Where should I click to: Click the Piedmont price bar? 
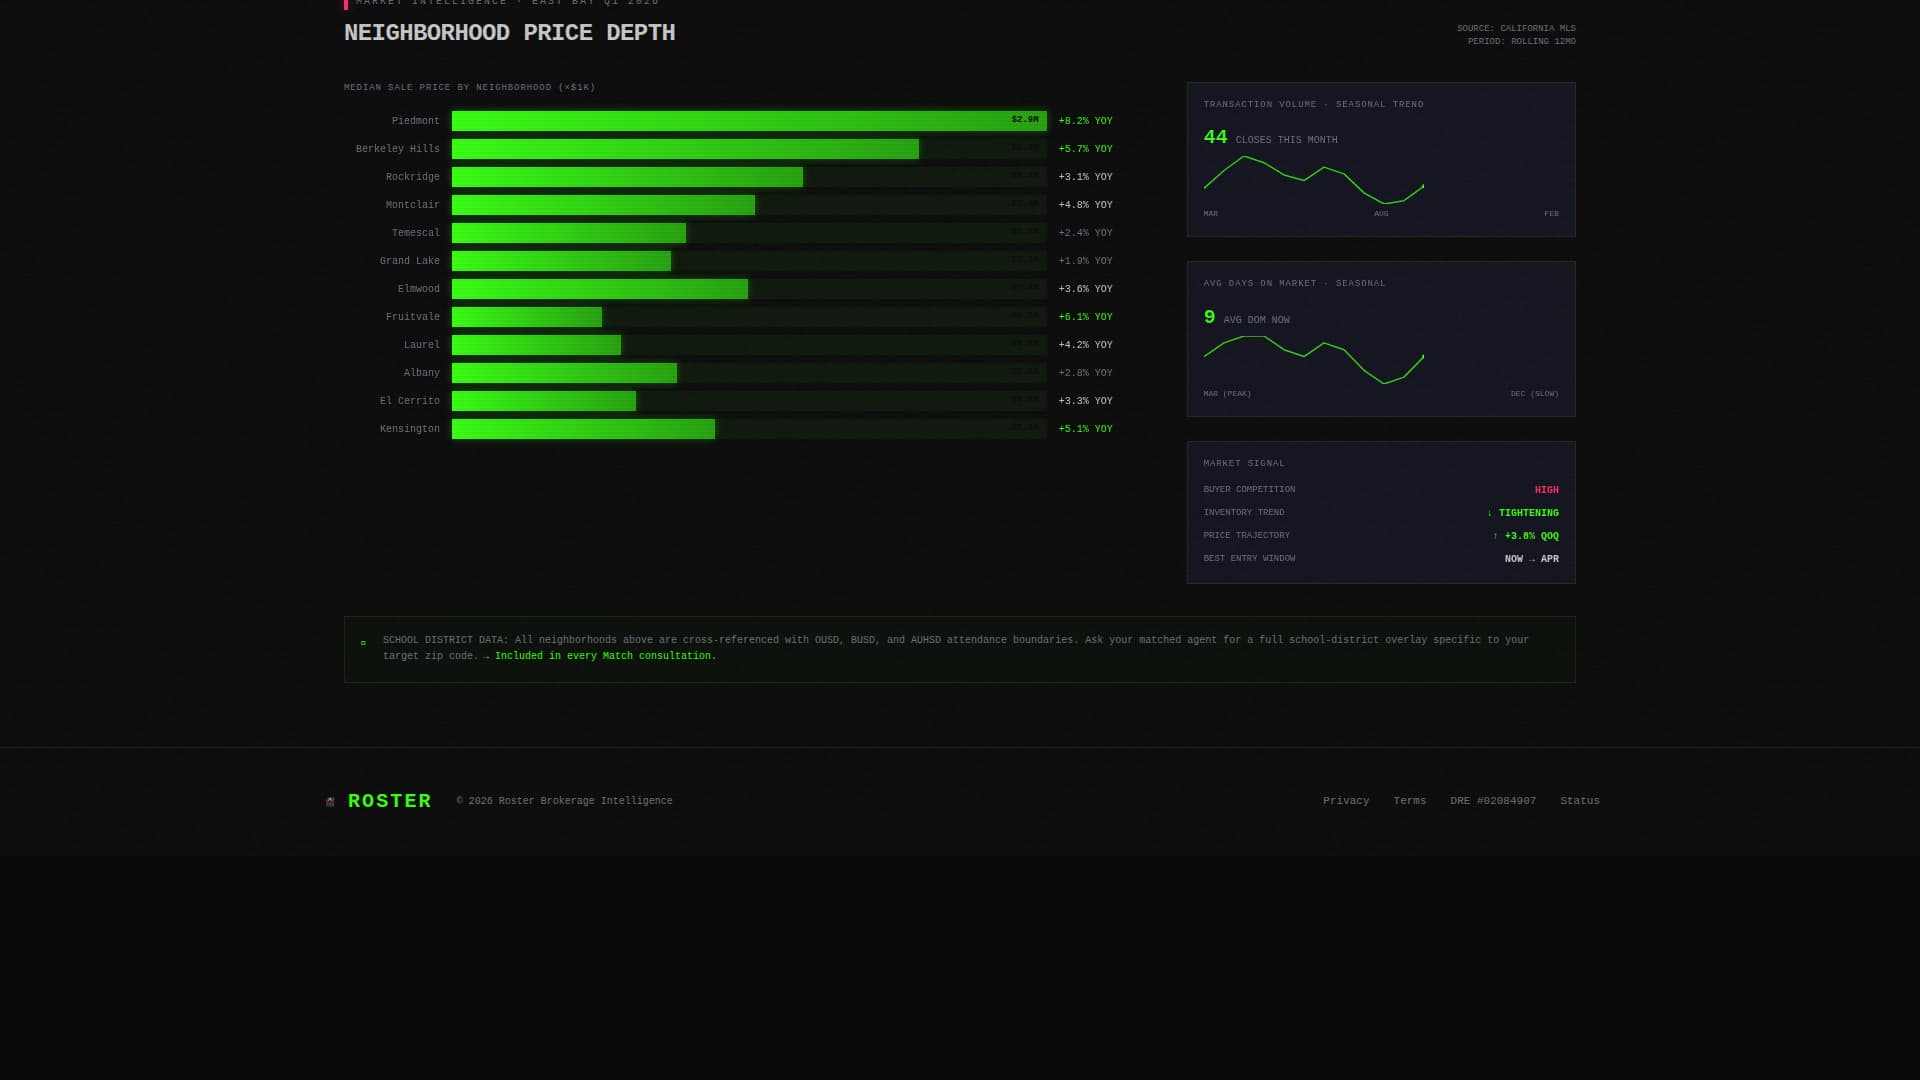point(748,121)
